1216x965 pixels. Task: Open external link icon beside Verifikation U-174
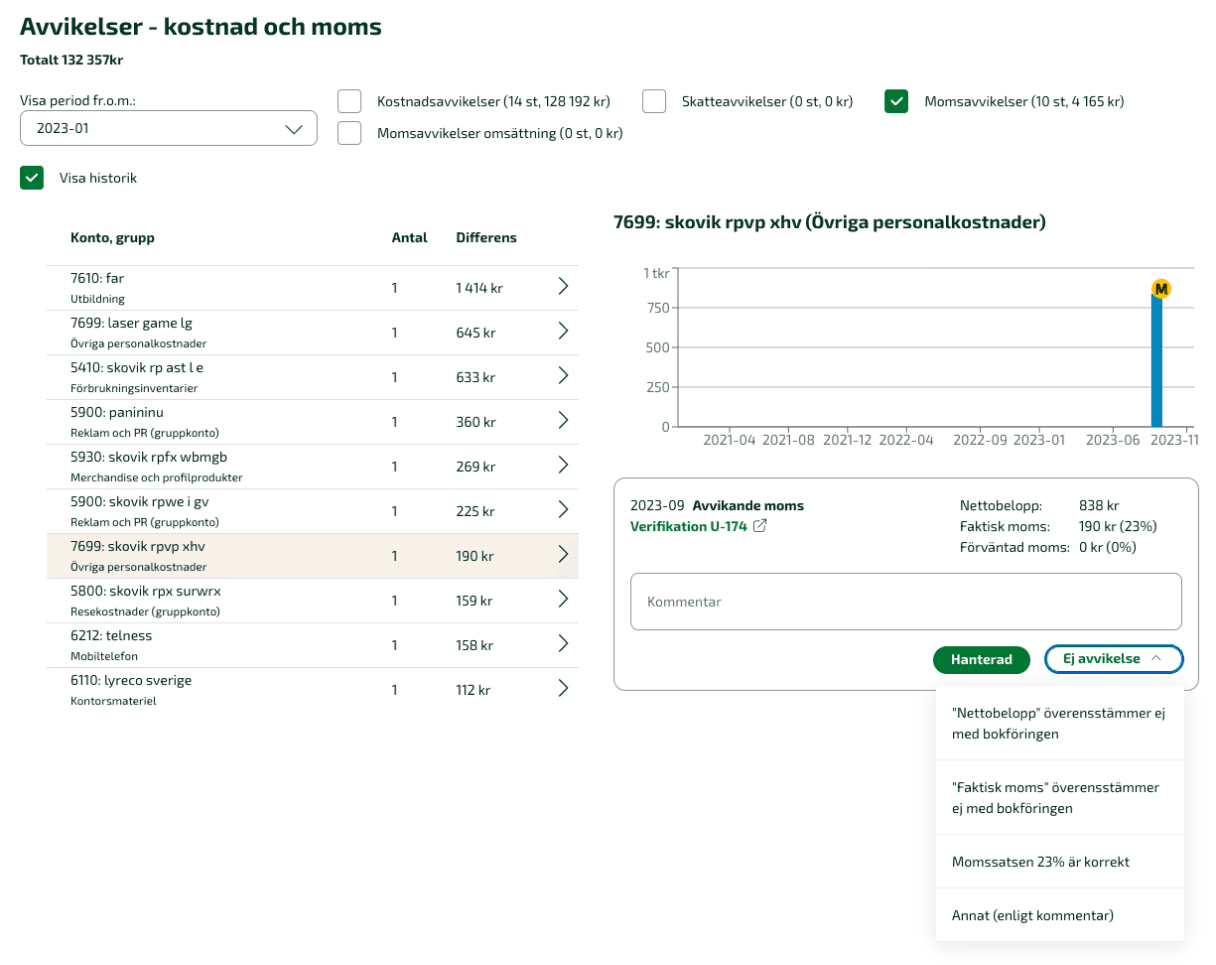pos(760,526)
